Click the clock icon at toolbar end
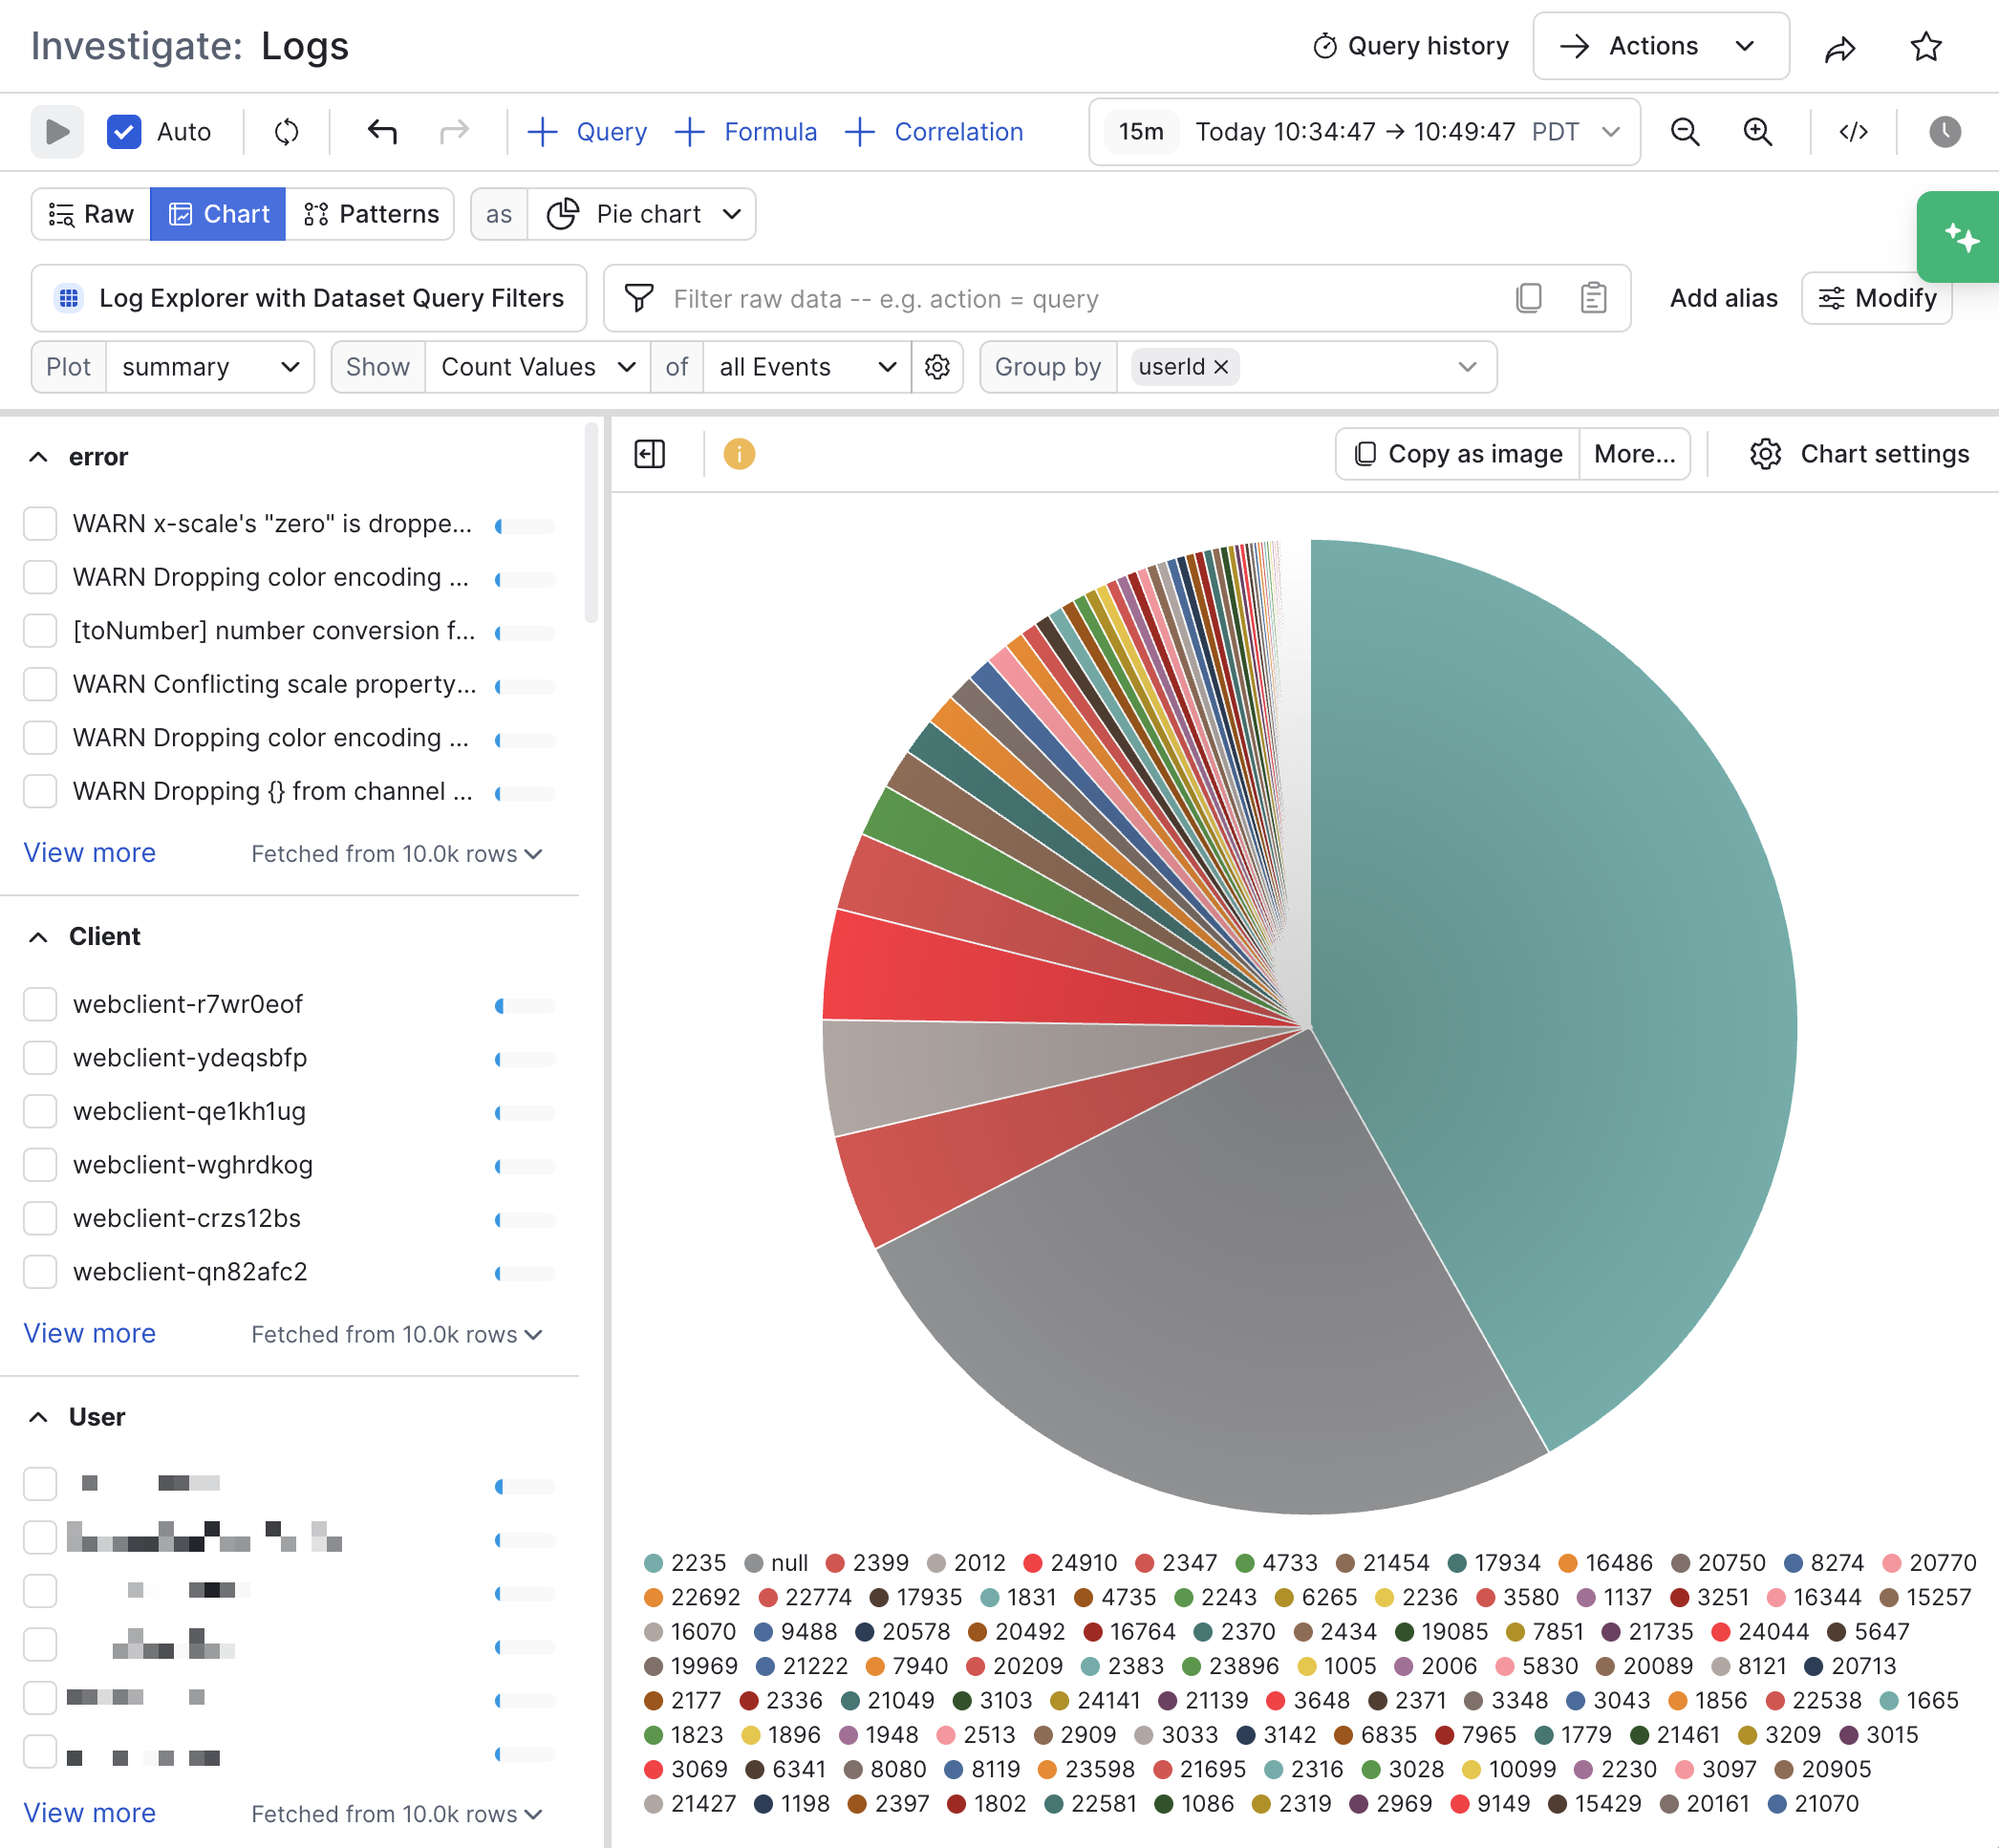 click(1944, 132)
